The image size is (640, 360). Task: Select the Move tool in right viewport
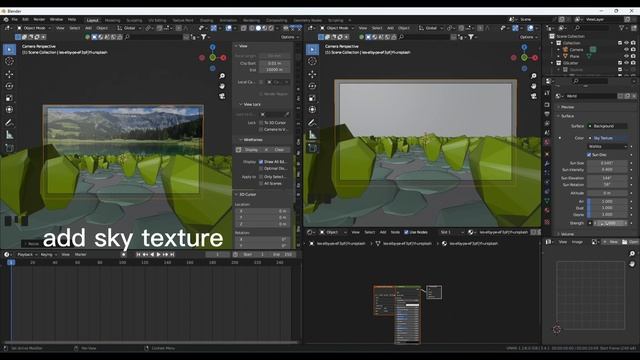coord(312,74)
